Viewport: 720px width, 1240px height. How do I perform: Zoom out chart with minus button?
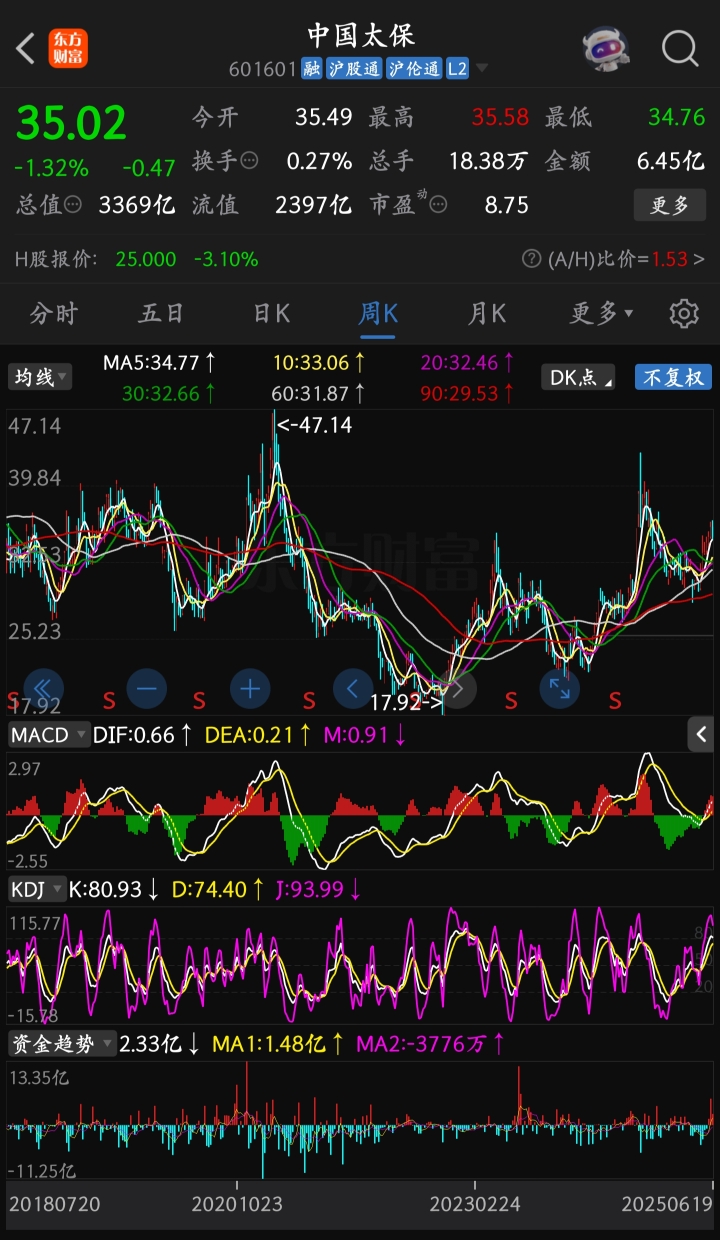coord(146,688)
